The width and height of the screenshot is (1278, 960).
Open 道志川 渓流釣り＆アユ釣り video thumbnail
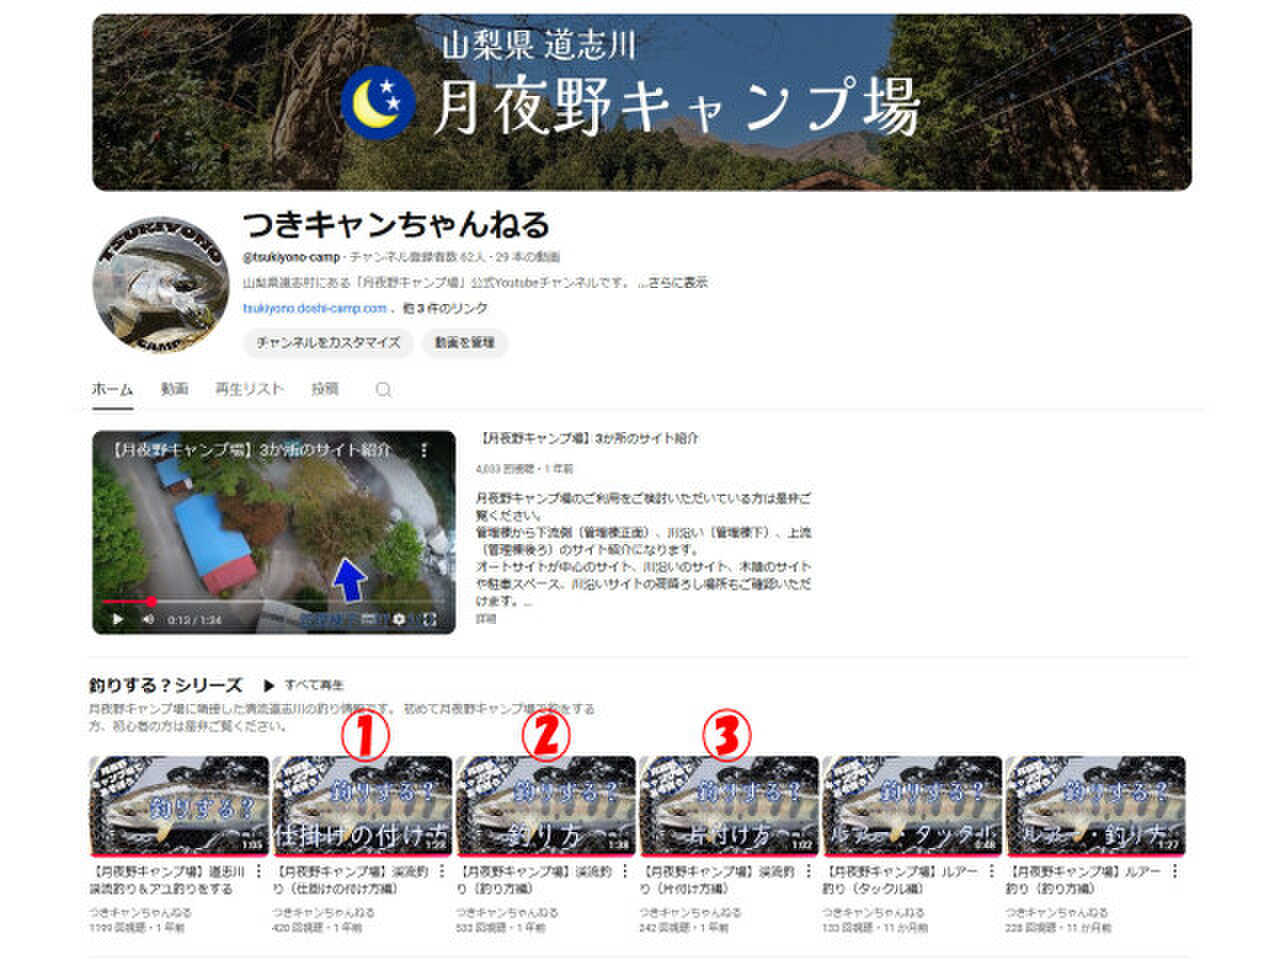pos(179,806)
